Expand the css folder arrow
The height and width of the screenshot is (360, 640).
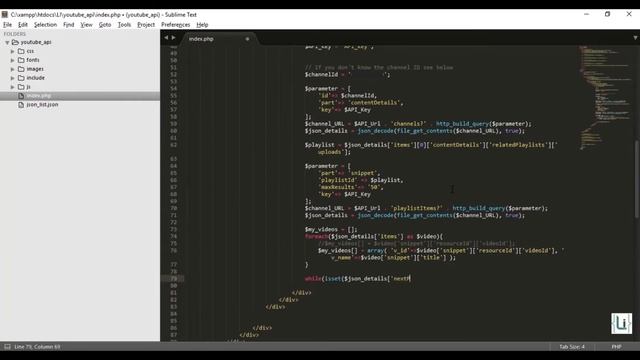[x=13, y=51]
